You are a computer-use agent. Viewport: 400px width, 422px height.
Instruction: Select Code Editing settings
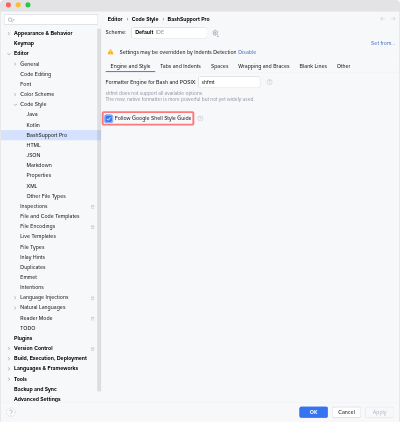coord(35,74)
